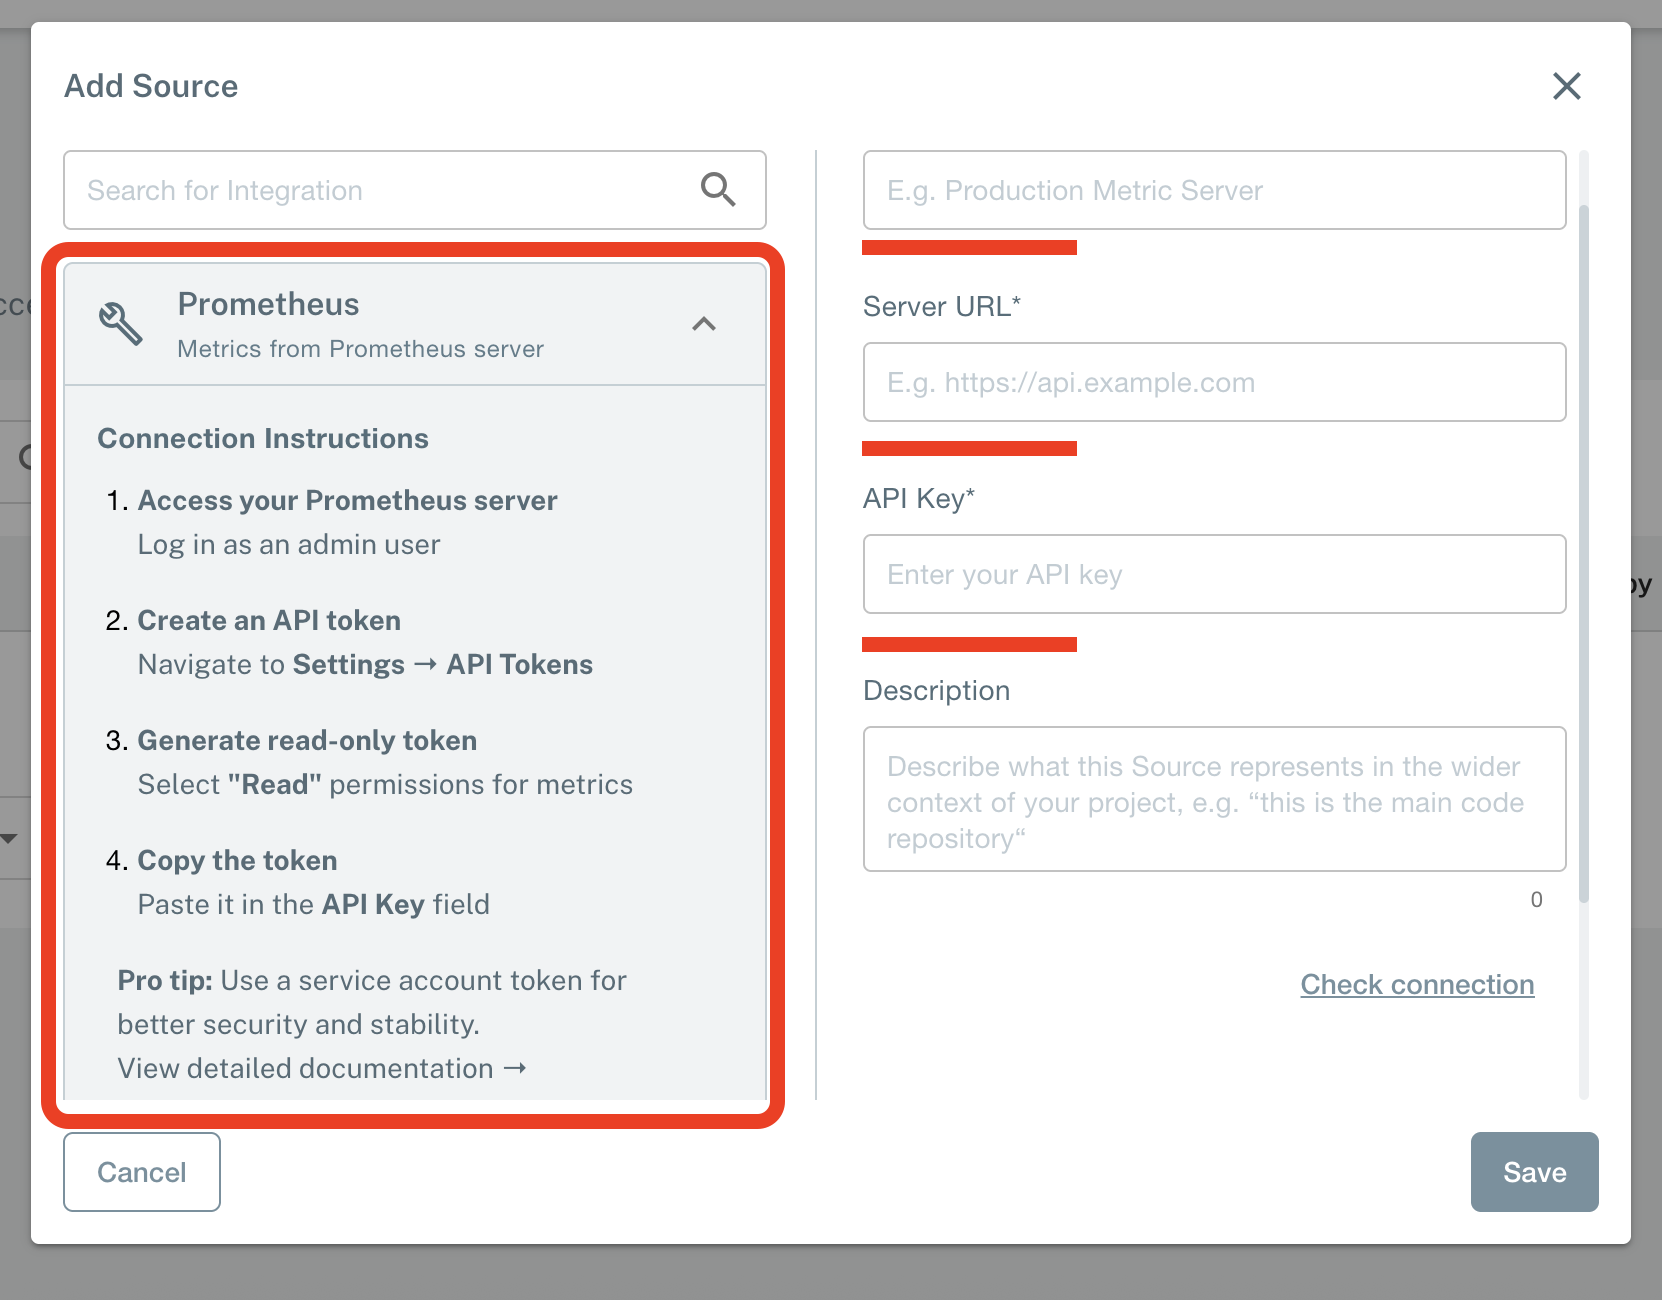Image resolution: width=1662 pixels, height=1300 pixels.
Task: Click 'Navigate to Settings → API Tokens' text
Action: coord(365,664)
